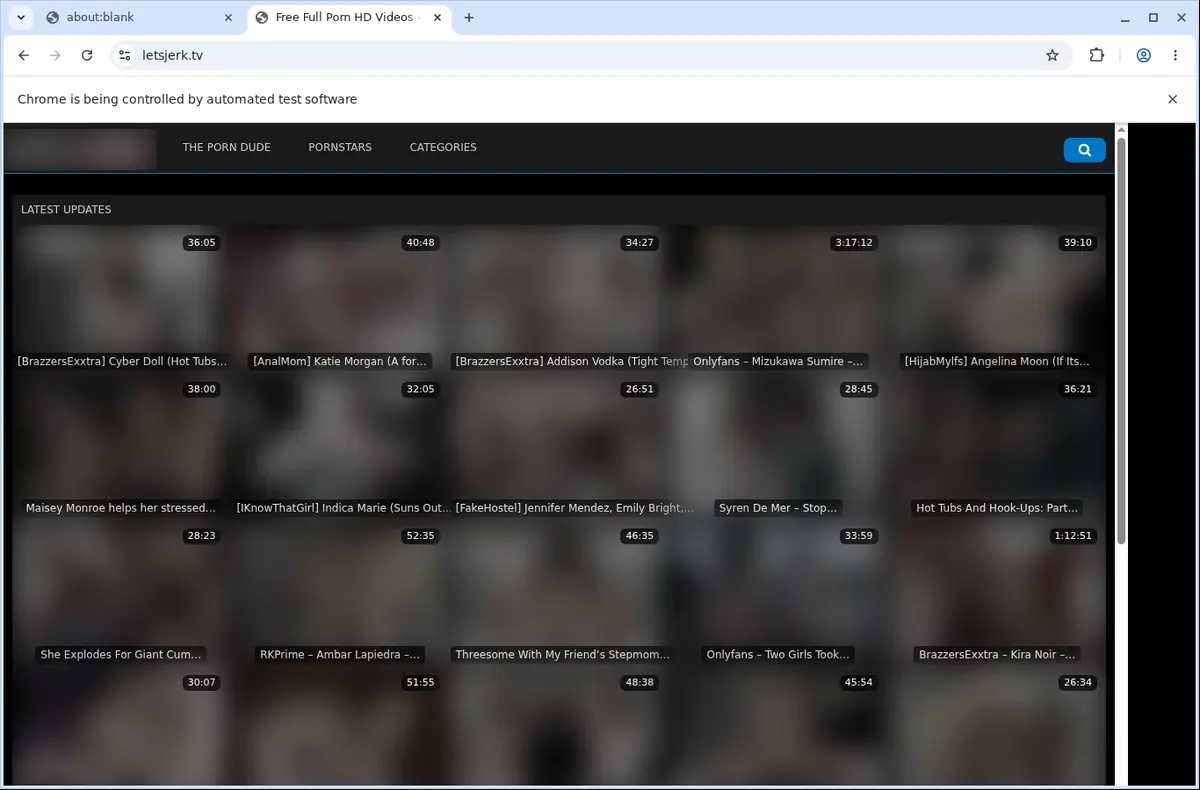Dismiss the automated test software notice

point(1173,99)
